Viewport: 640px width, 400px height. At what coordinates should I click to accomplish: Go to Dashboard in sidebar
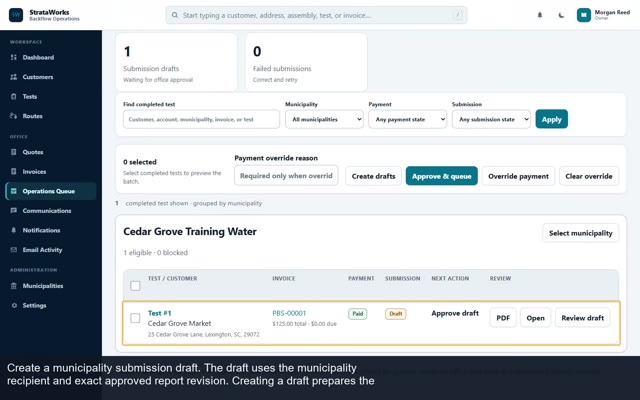[51, 58]
